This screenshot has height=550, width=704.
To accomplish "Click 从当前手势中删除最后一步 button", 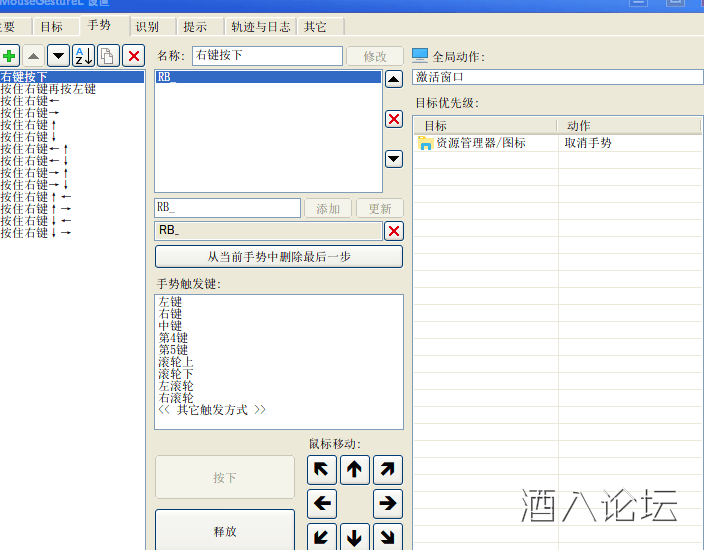I will pyautogui.click(x=278, y=257).
